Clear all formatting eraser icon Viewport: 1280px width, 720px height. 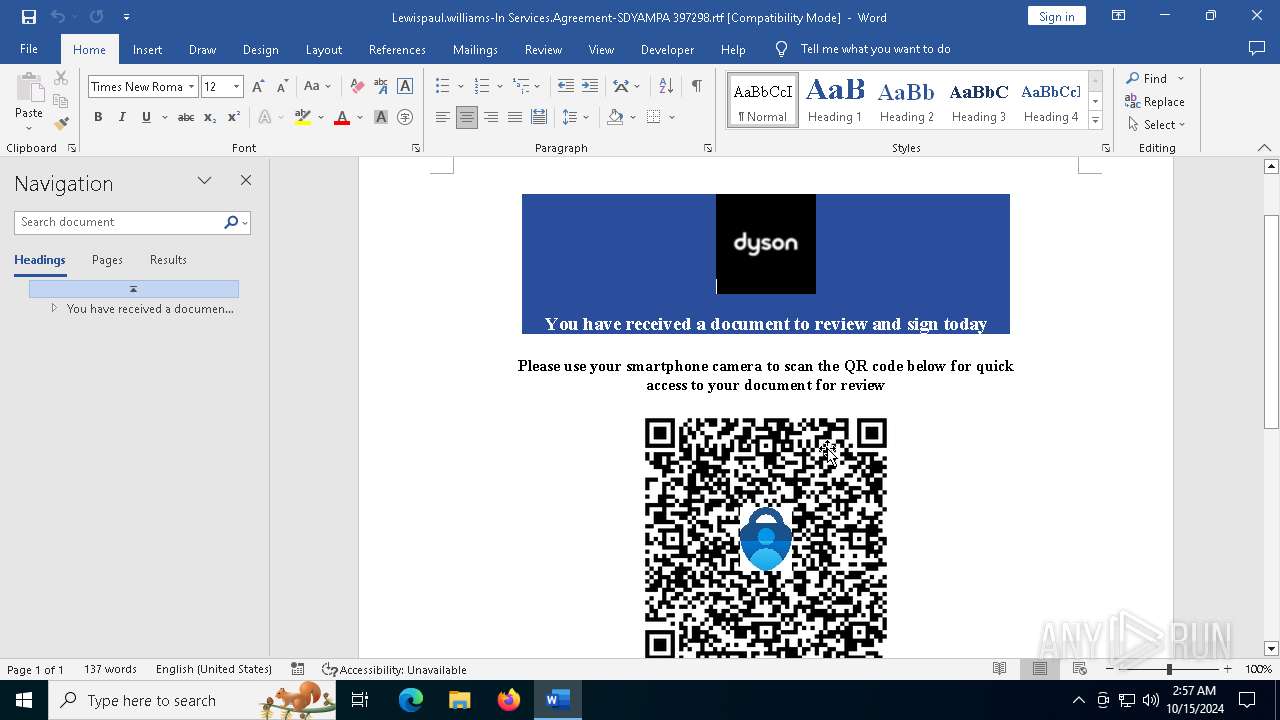[x=357, y=87]
